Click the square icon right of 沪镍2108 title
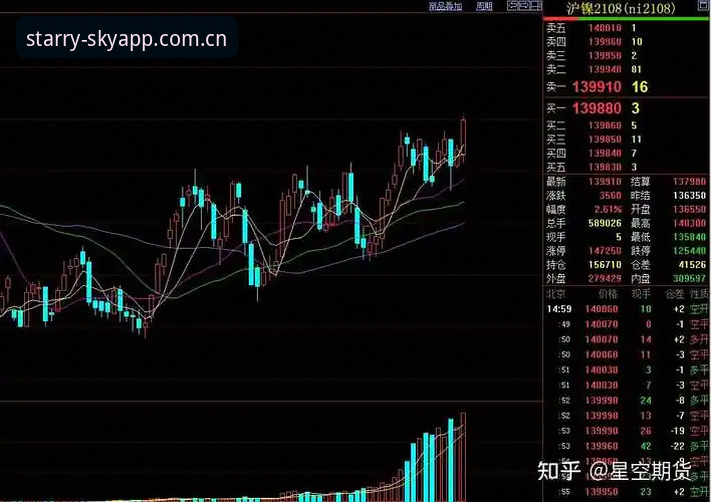The image size is (711, 502). coord(703,6)
